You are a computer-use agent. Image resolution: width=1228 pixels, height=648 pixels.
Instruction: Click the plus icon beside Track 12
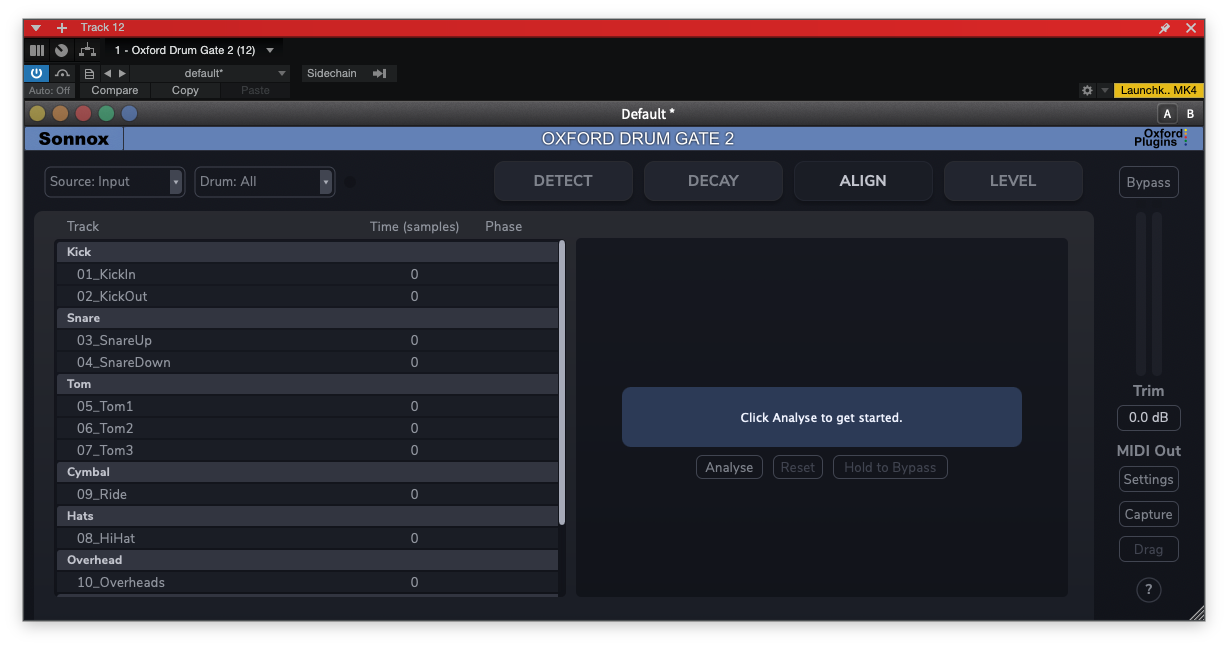click(62, 28)
